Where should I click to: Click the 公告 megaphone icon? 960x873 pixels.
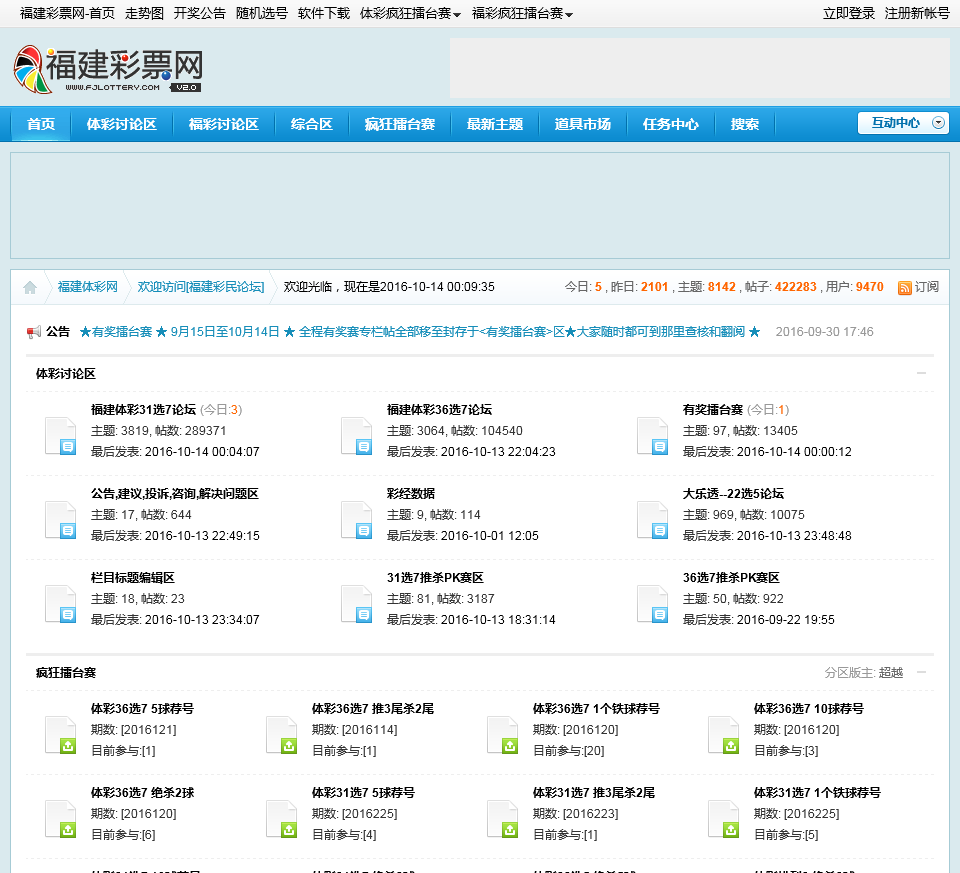[x=34, y=332]
